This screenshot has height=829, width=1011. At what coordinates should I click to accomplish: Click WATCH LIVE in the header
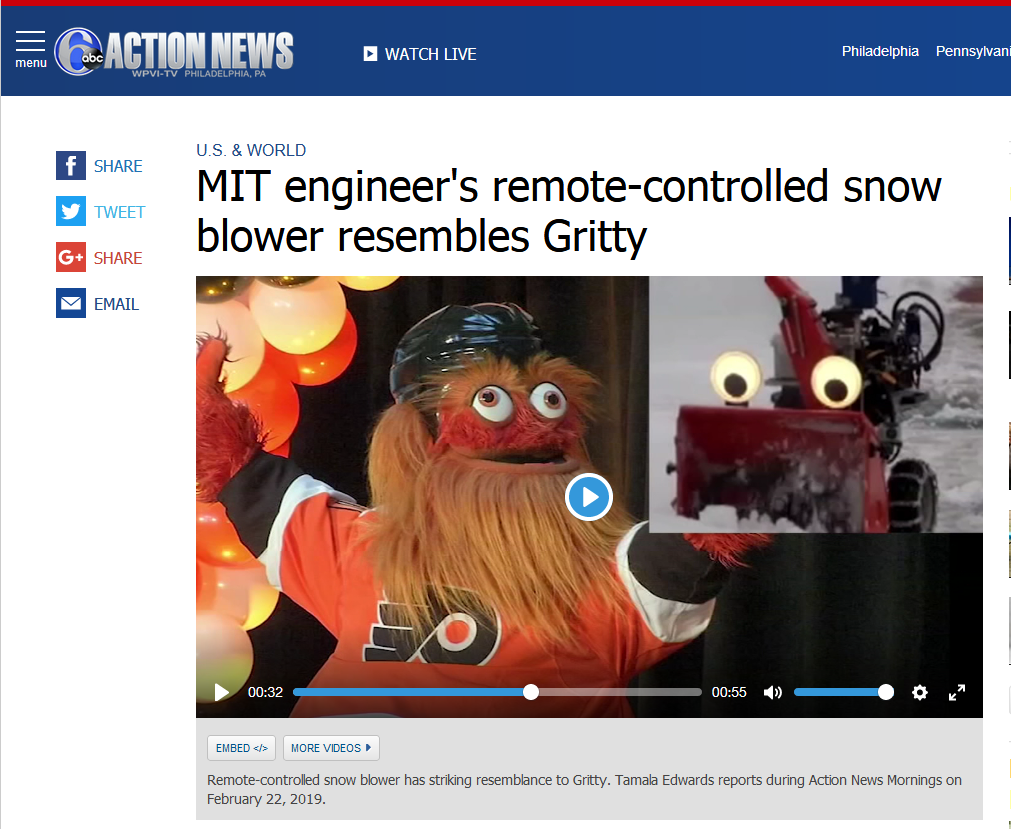pos(420,54)
